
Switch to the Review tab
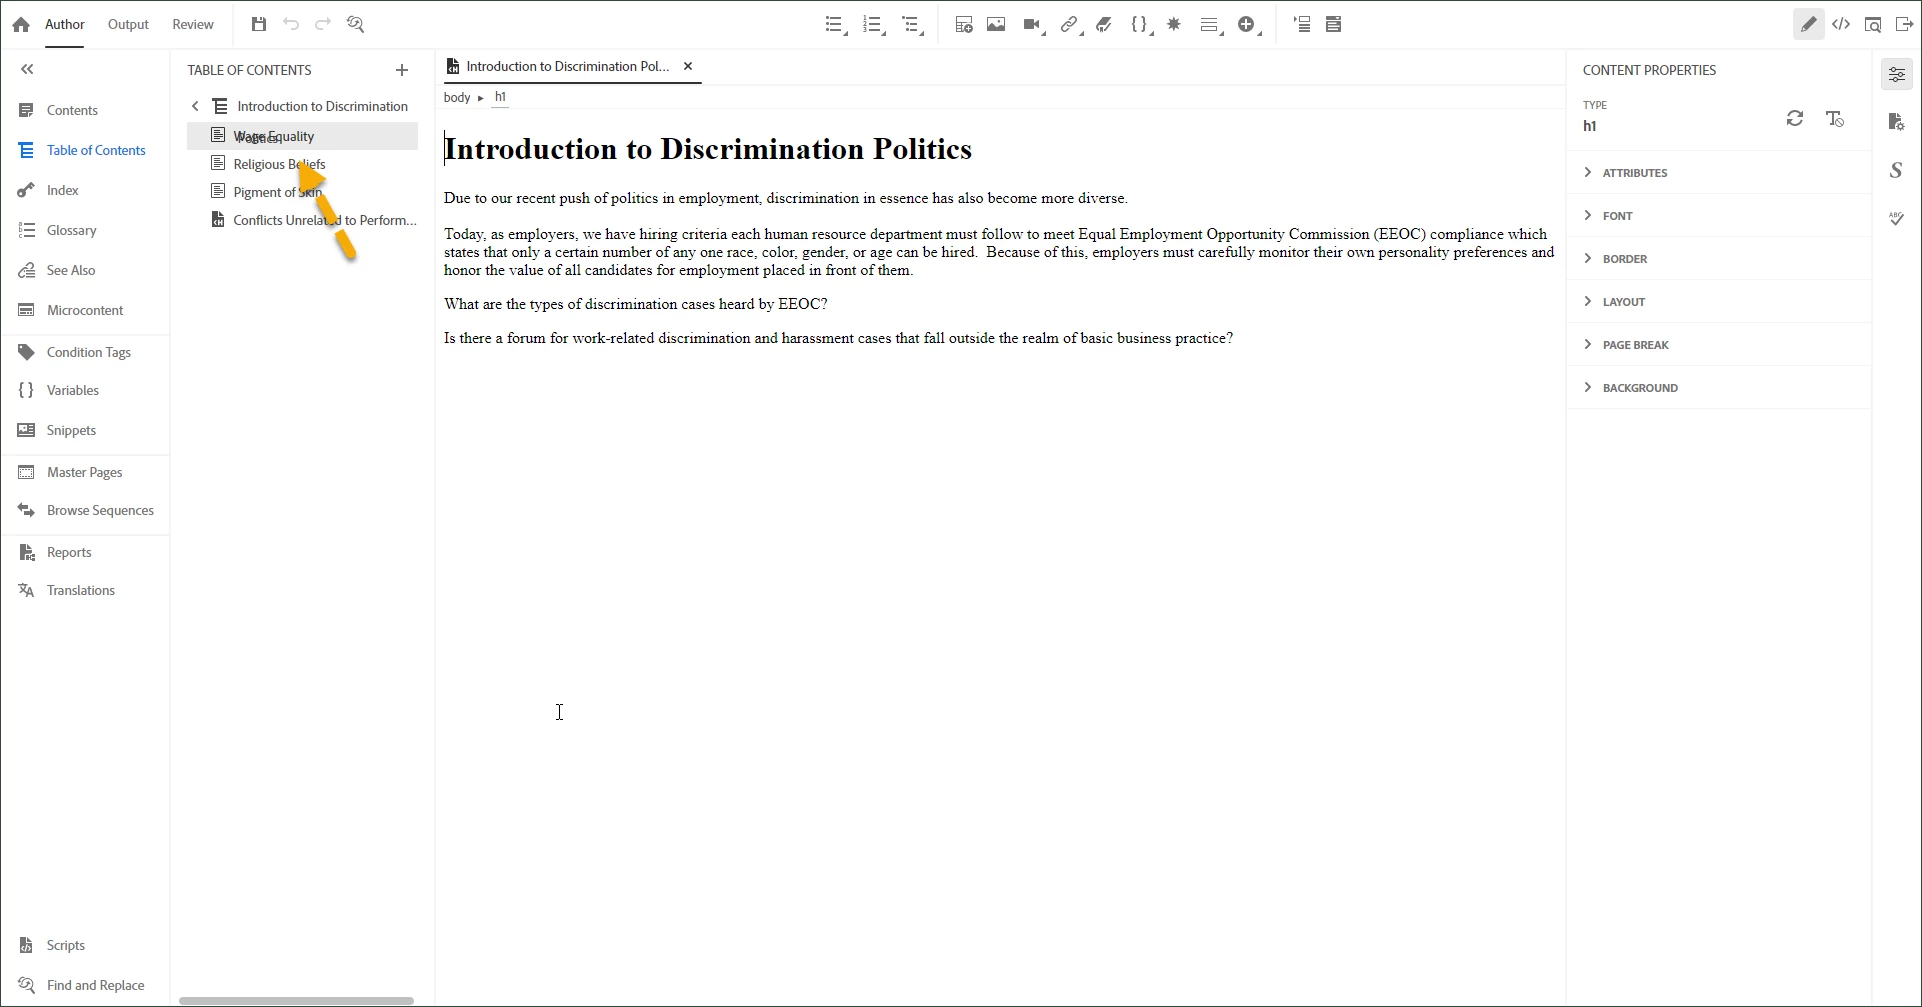192,24
